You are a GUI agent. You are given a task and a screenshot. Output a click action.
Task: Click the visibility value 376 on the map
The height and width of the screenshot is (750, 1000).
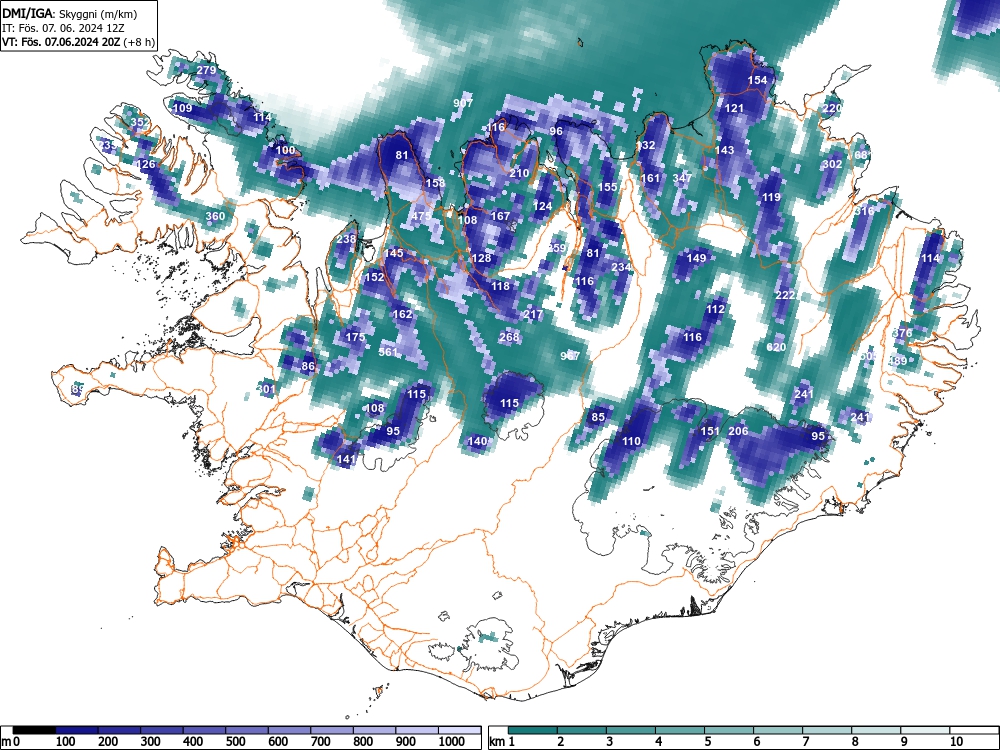[x=902, y=333]
